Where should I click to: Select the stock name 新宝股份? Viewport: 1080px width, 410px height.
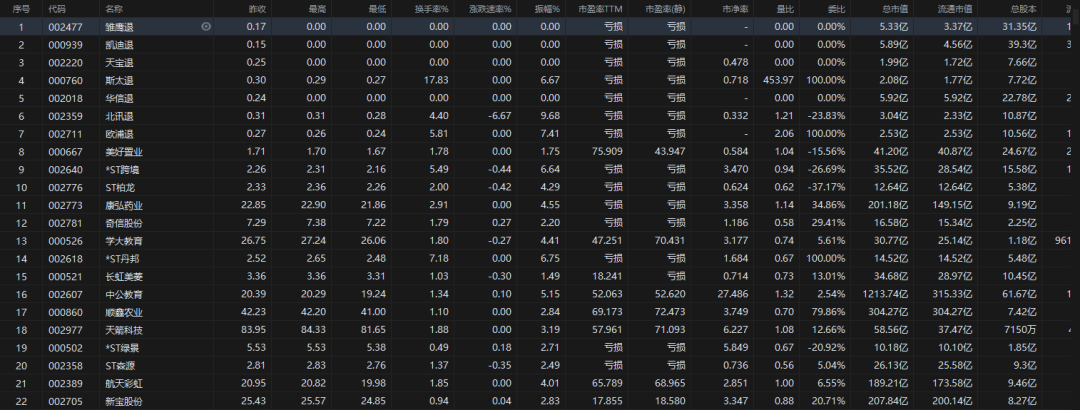coord(124,402)
